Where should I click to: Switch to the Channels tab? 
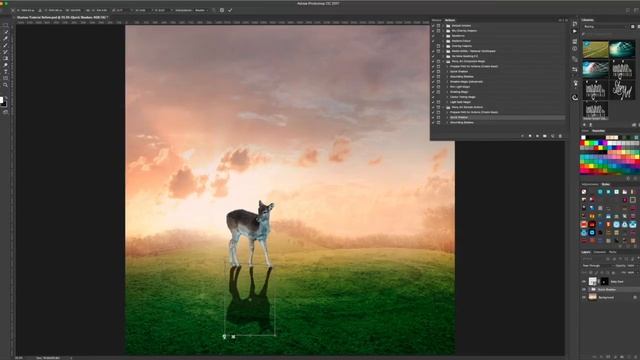point(600,252)
